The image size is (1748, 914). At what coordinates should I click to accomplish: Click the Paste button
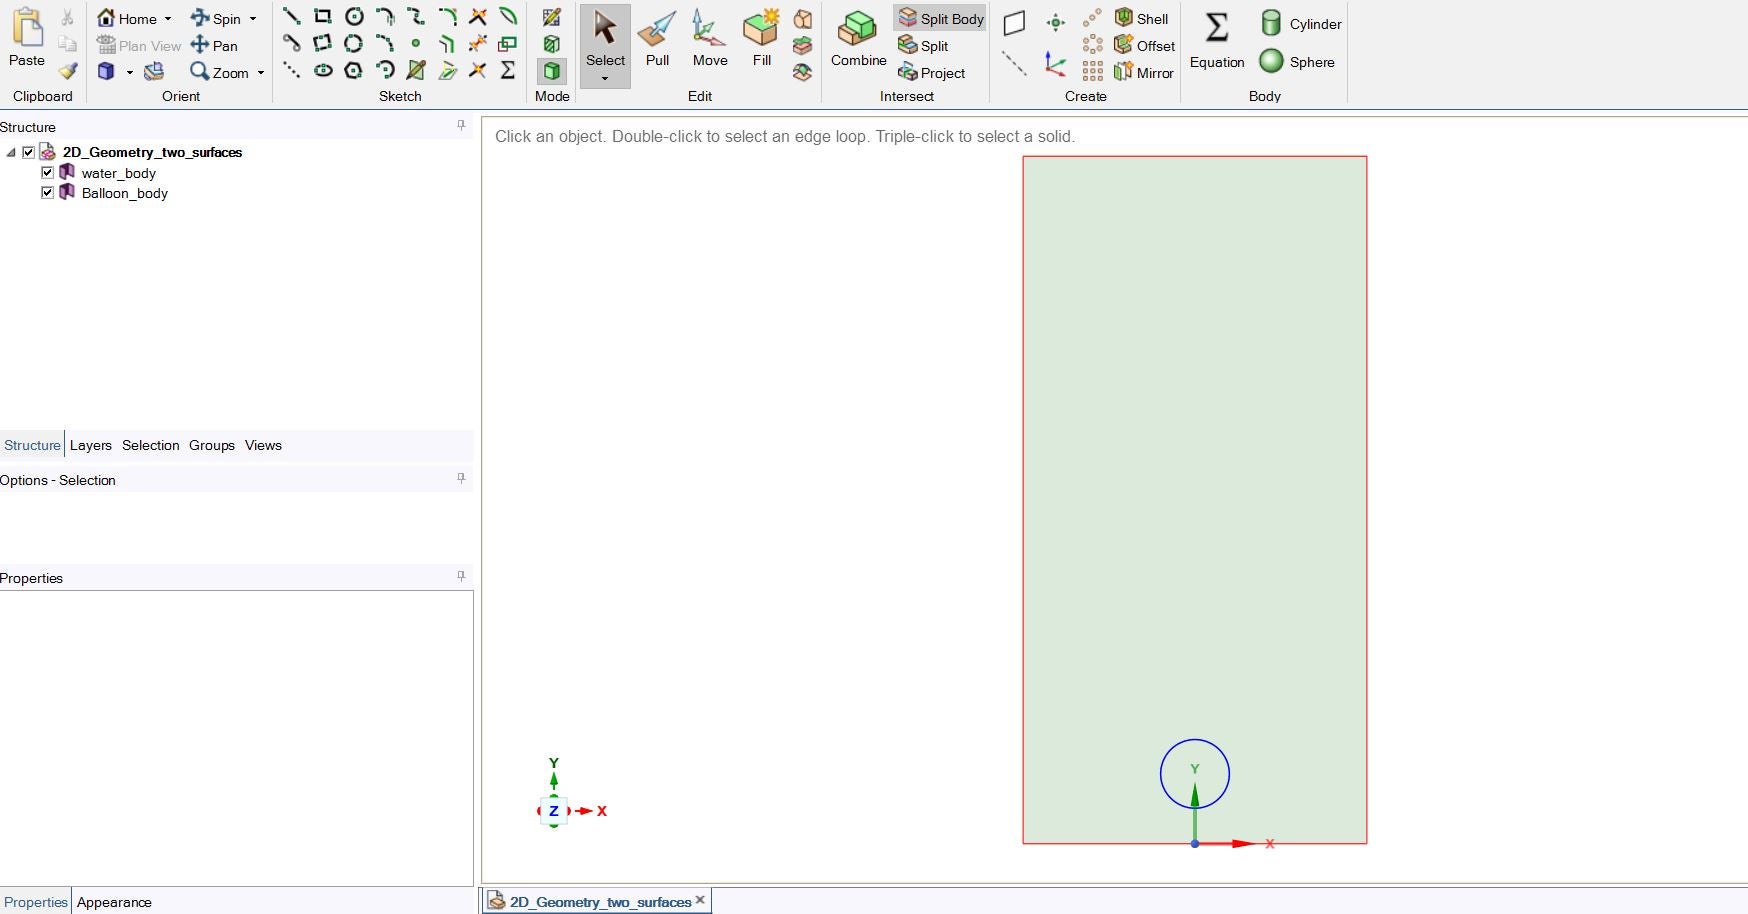point(27,38)
